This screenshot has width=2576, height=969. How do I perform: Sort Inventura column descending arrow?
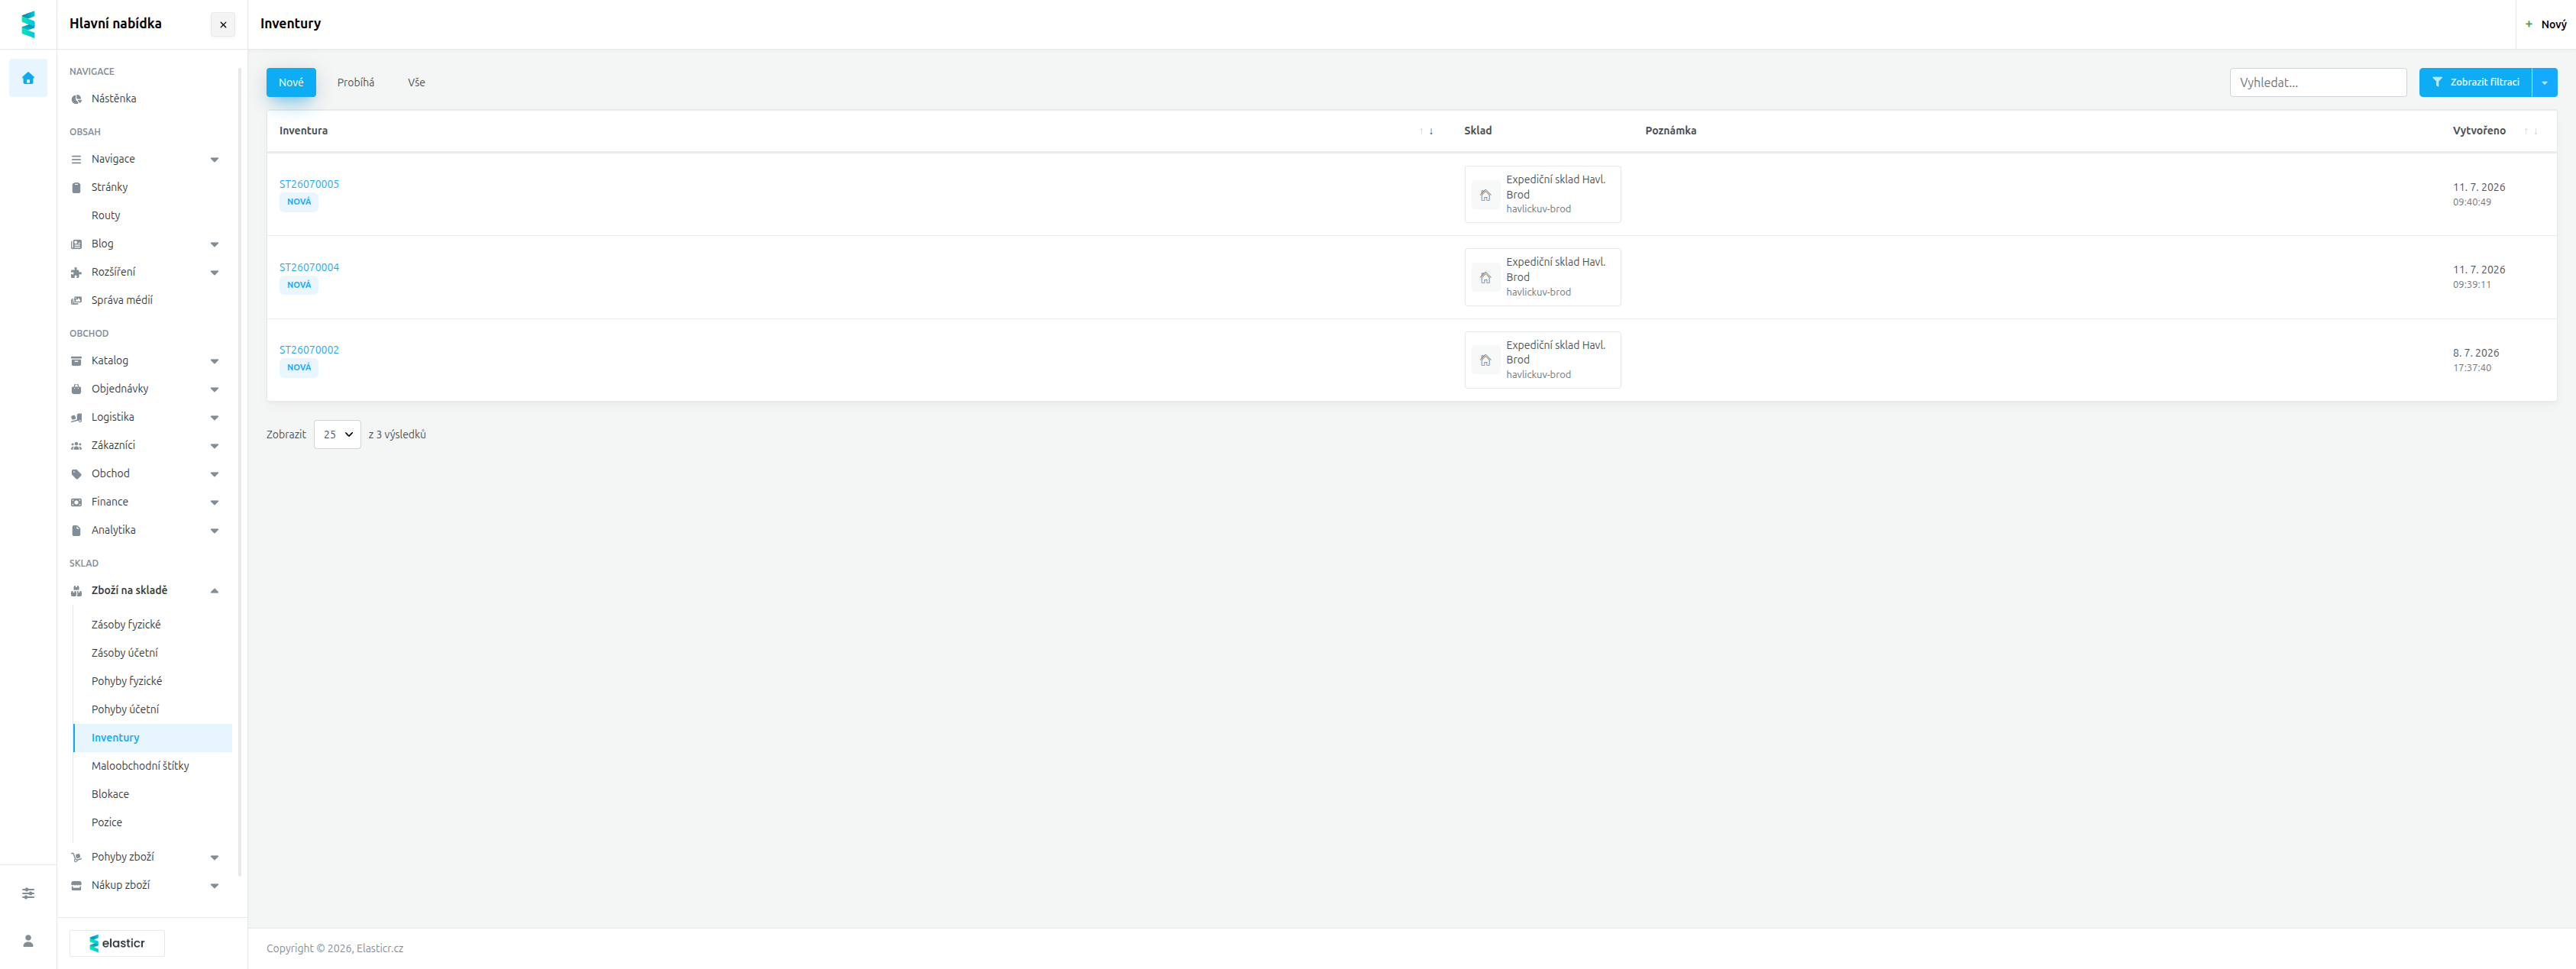pos(1431,131)
